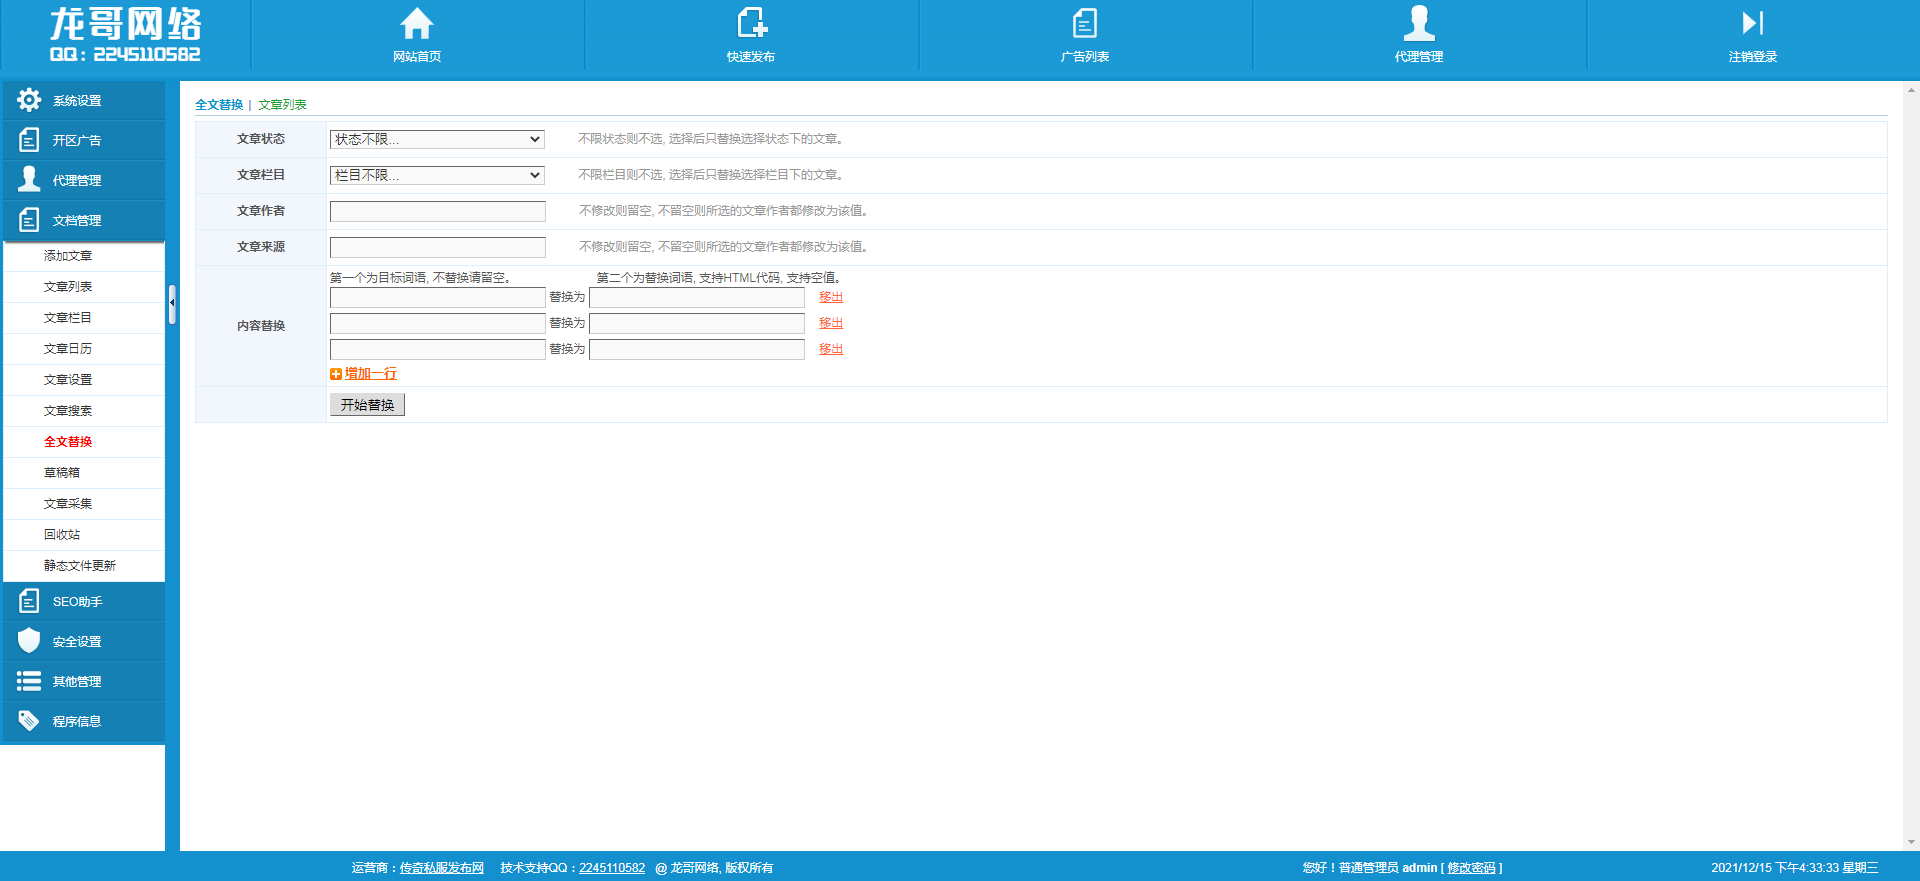This screenshot has height=881, width=1920.
Task: Click the 开始替换 button
Action: (x=367, y=405)
